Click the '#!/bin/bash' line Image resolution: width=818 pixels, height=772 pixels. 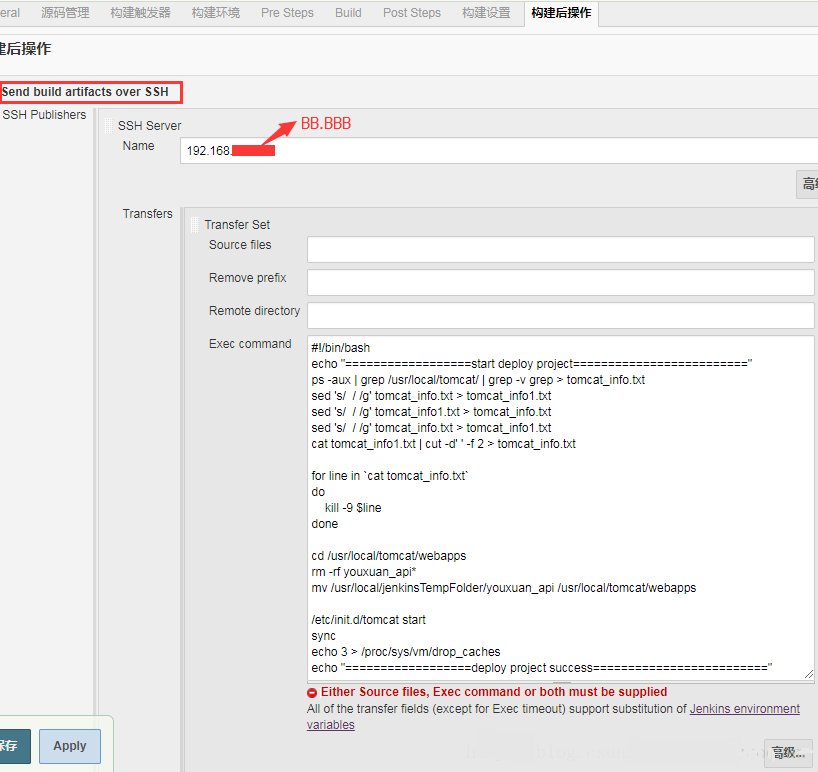341,348
